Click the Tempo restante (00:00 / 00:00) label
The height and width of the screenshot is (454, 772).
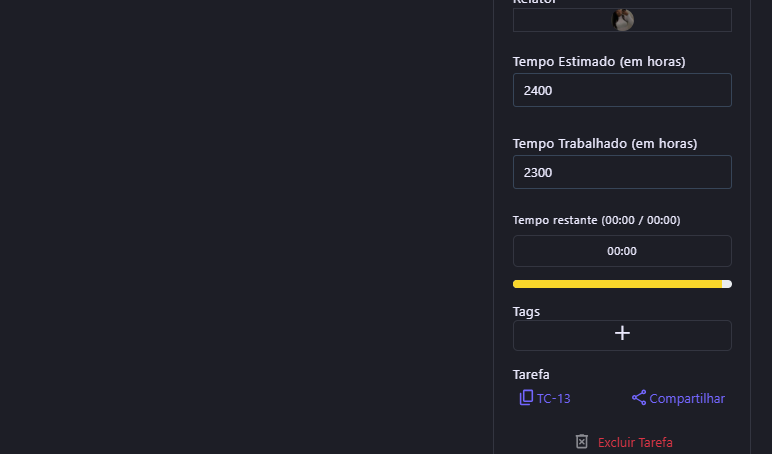(x=596, y=220)
